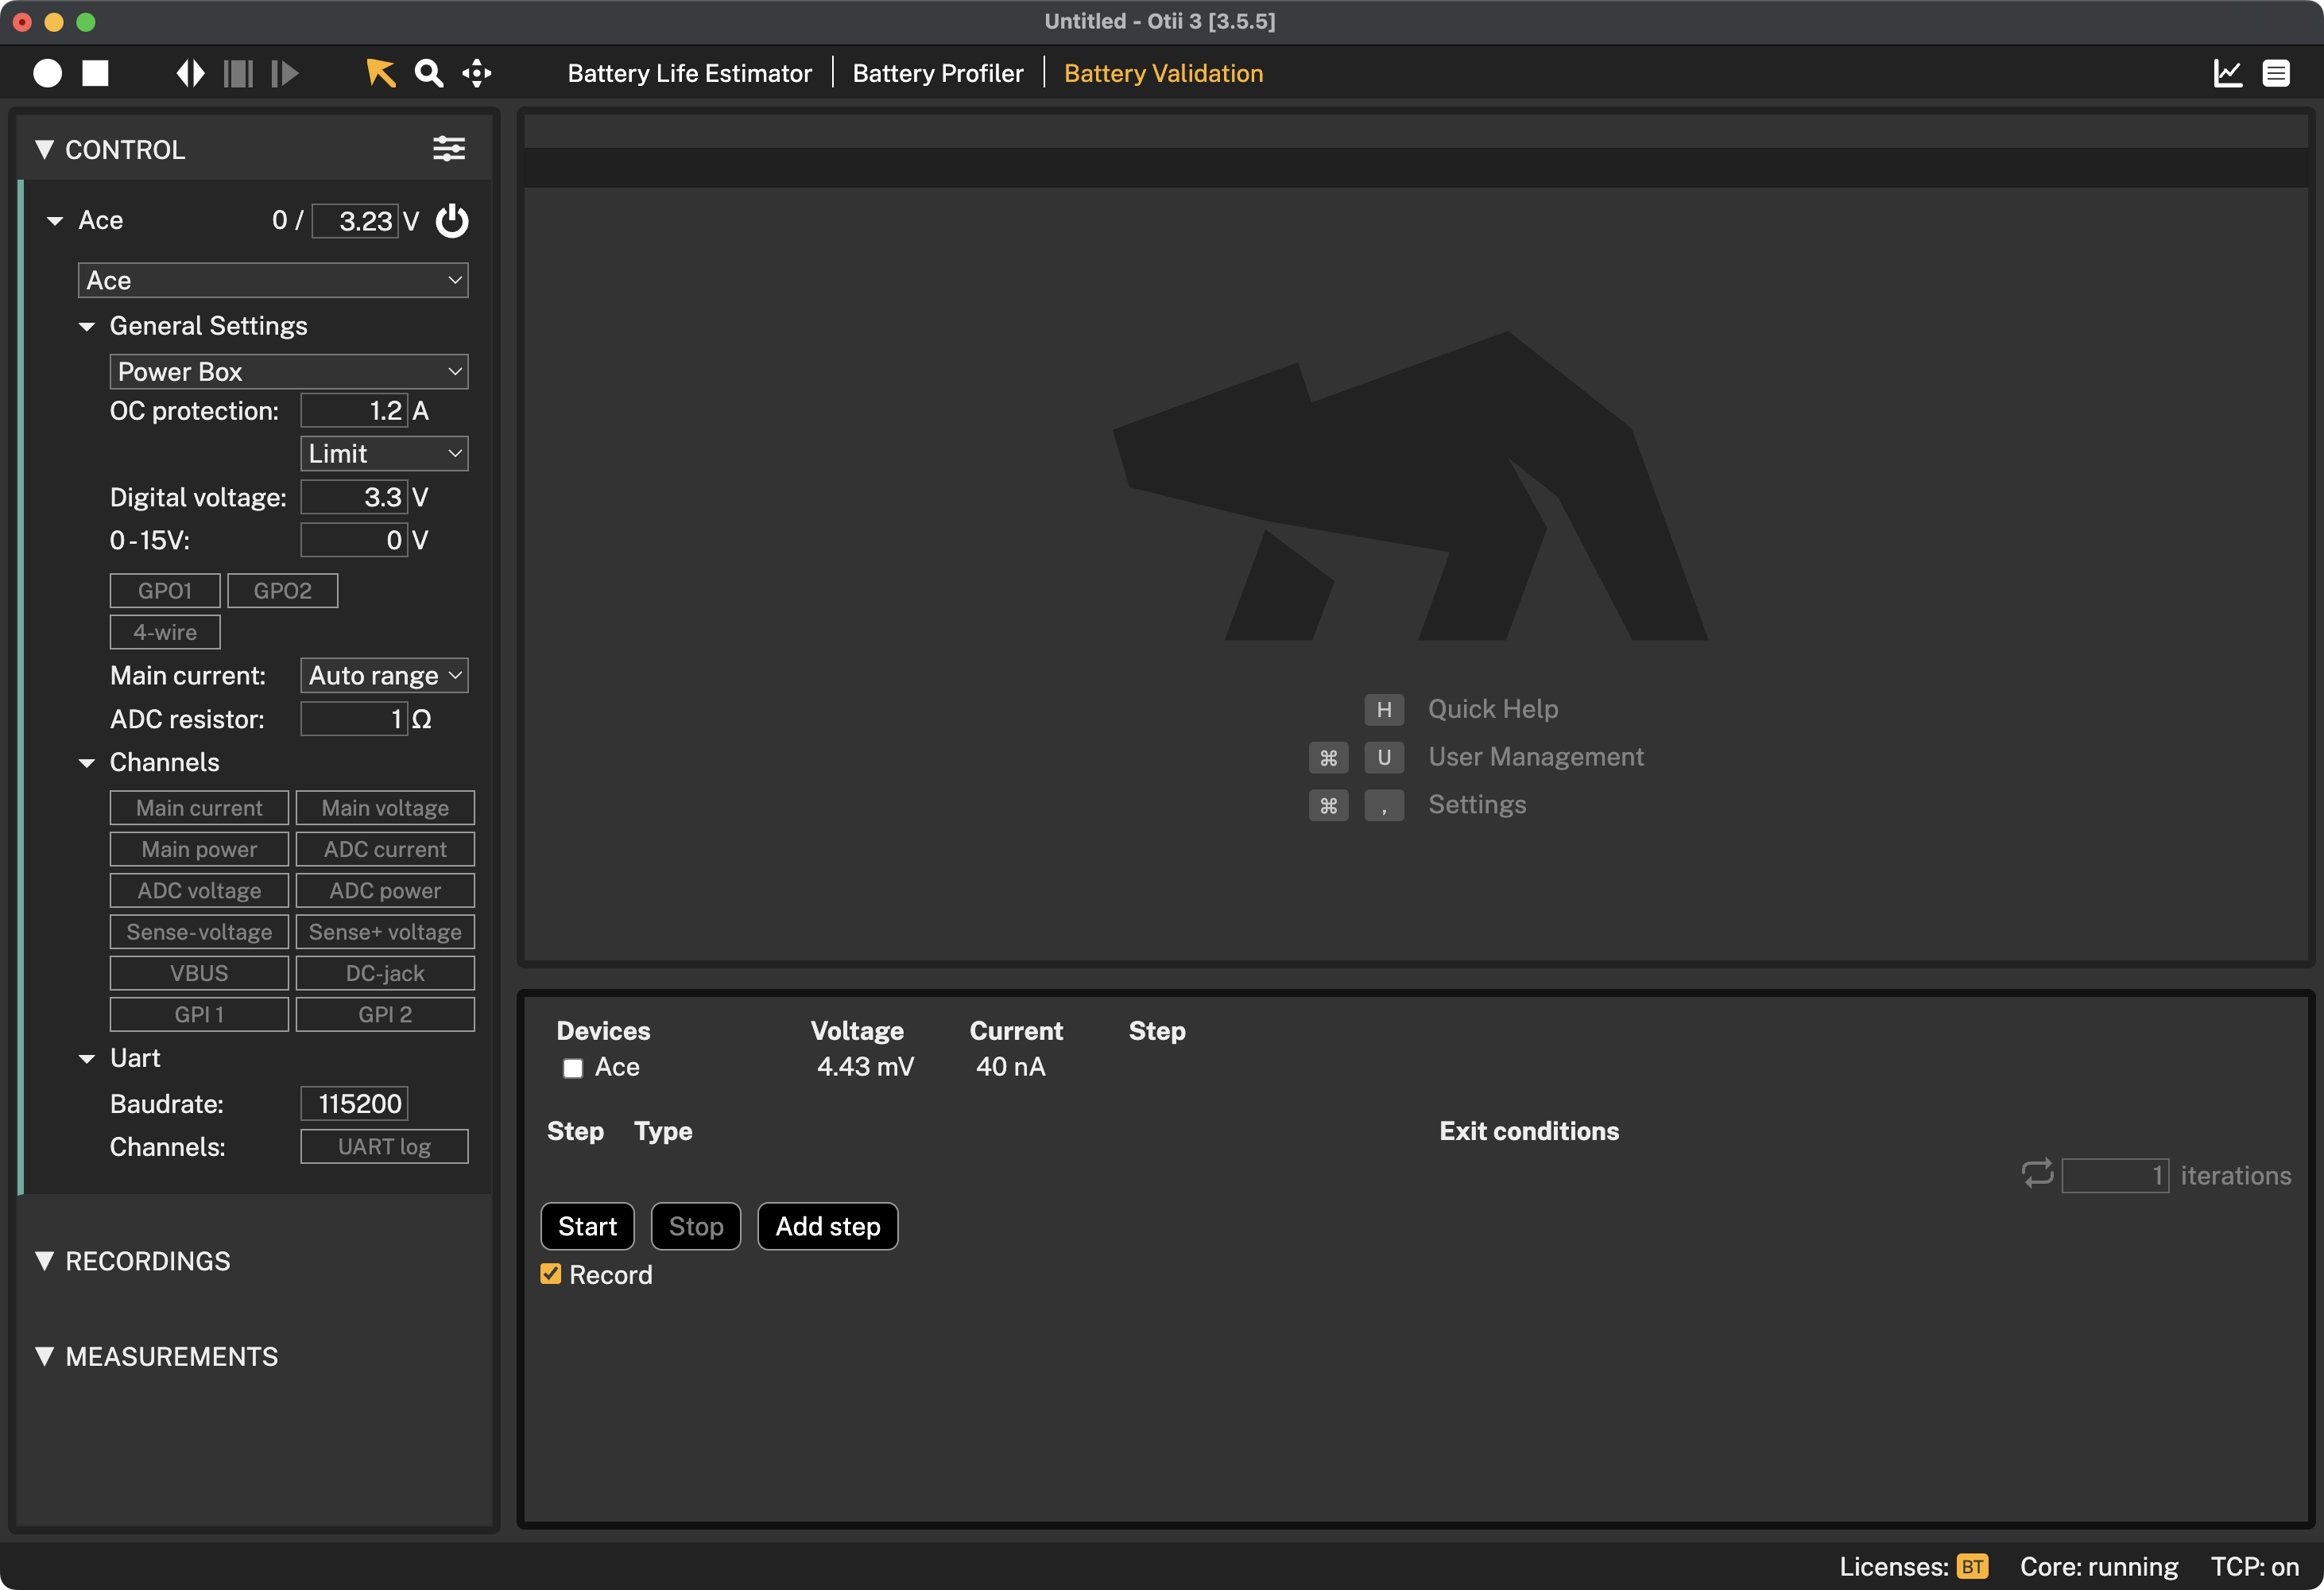Edit the Baudrate 115200 field
2324x1590 pixels.
[354, 1103]
